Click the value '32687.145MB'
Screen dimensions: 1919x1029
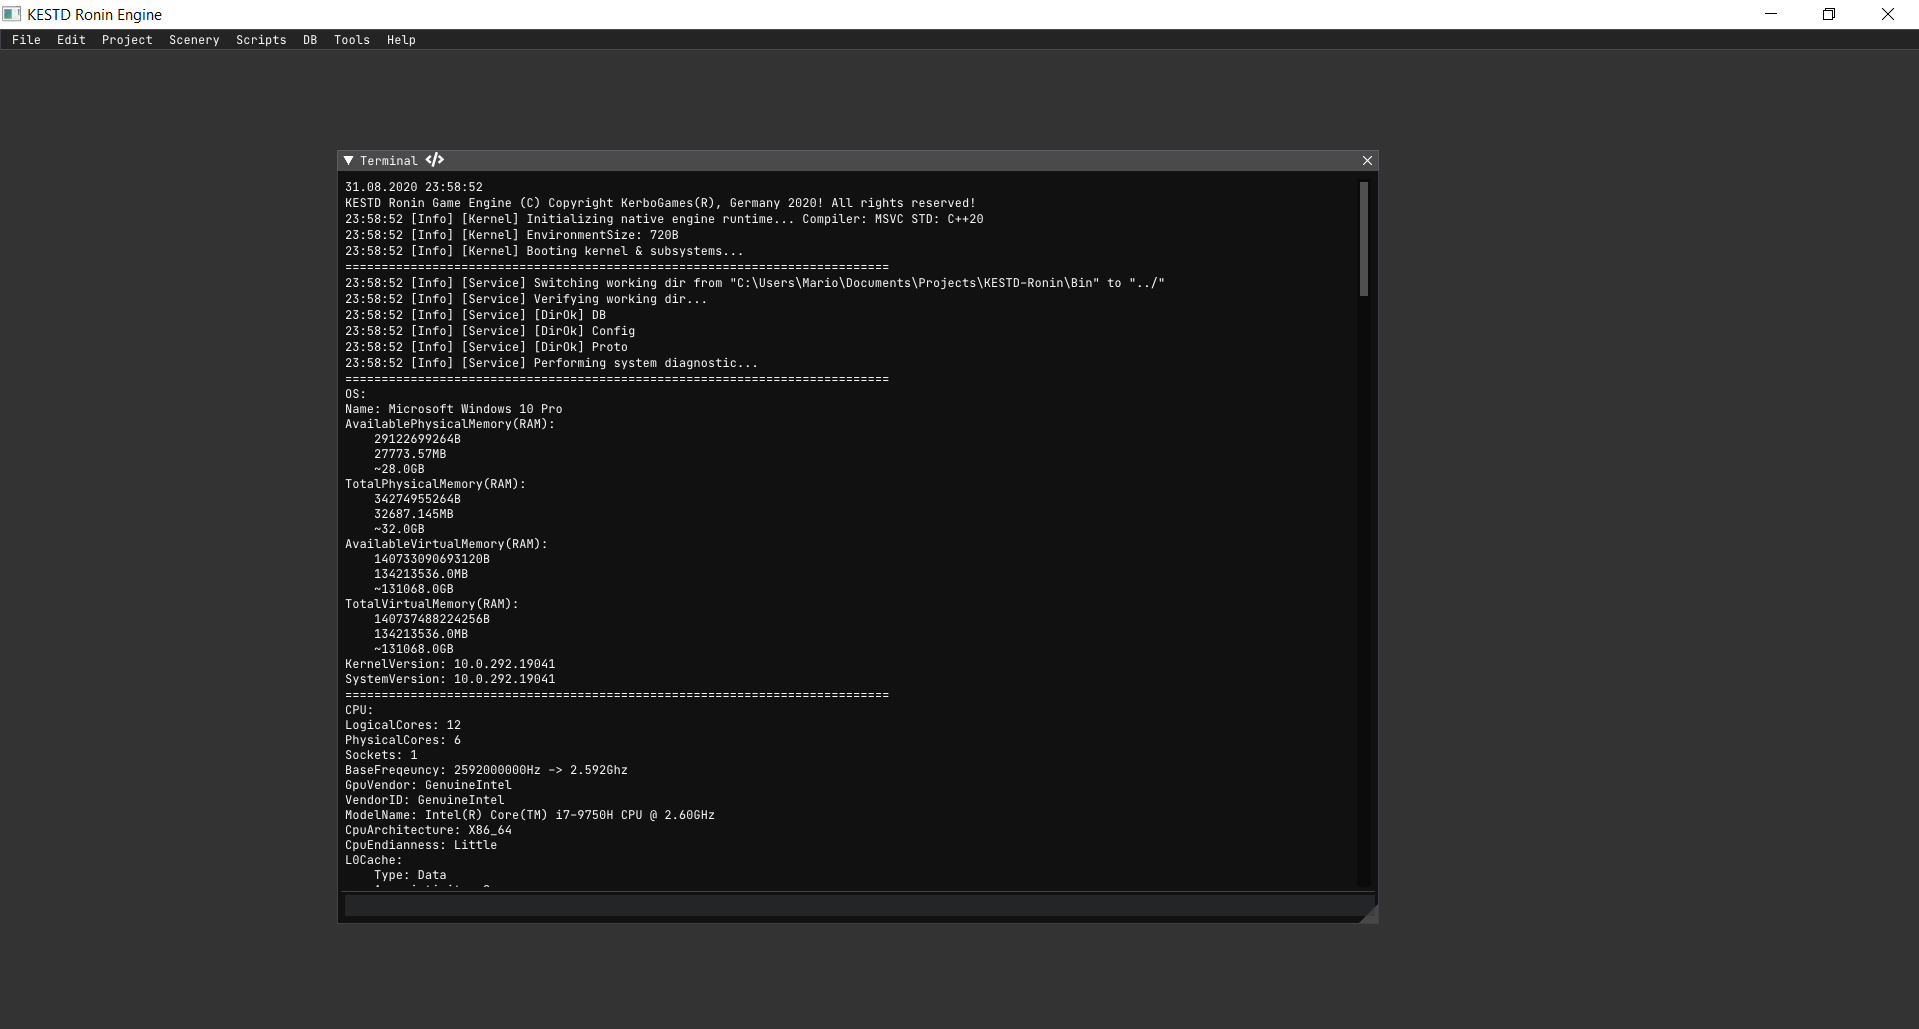pyautogui.click(x=414, y=514)
